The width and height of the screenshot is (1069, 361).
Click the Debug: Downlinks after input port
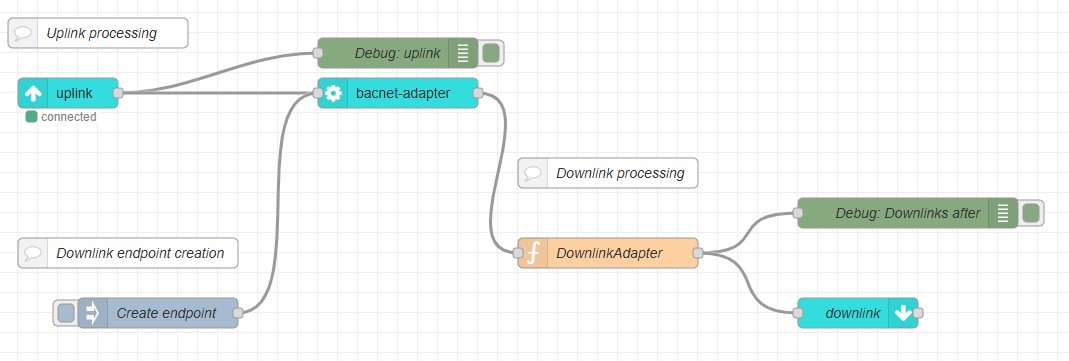[798, 213]
